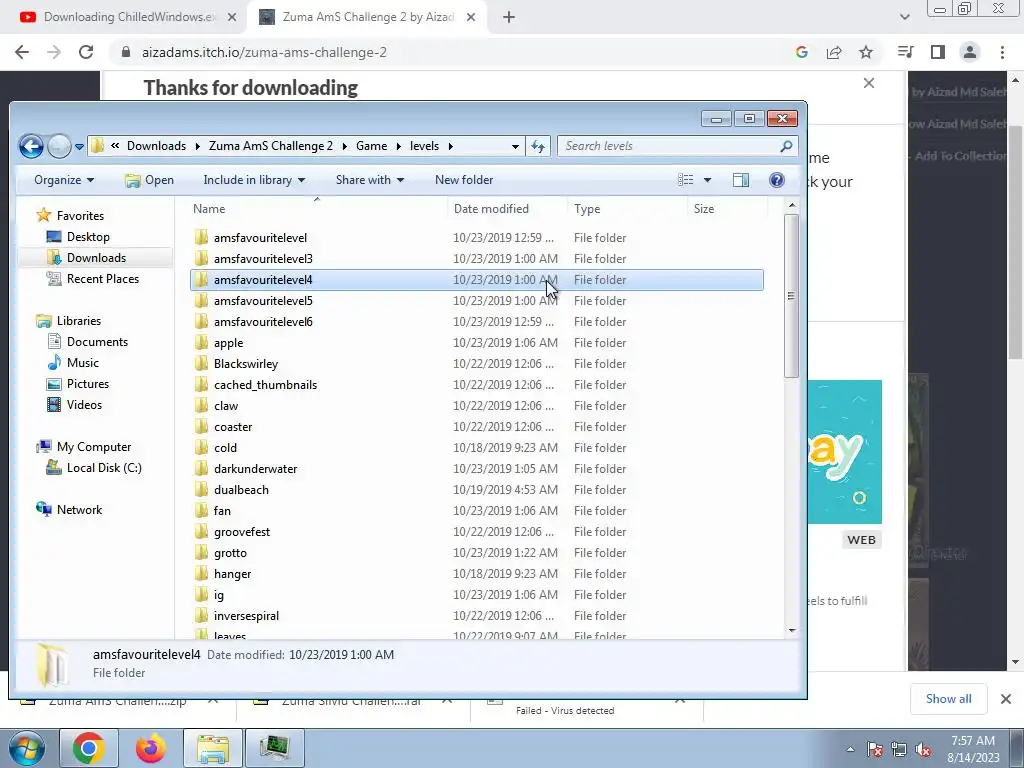The height and width of the screenshot is (768, 1024).
Task: Click the Chrome address bar URL
Action: pos(264,52)
